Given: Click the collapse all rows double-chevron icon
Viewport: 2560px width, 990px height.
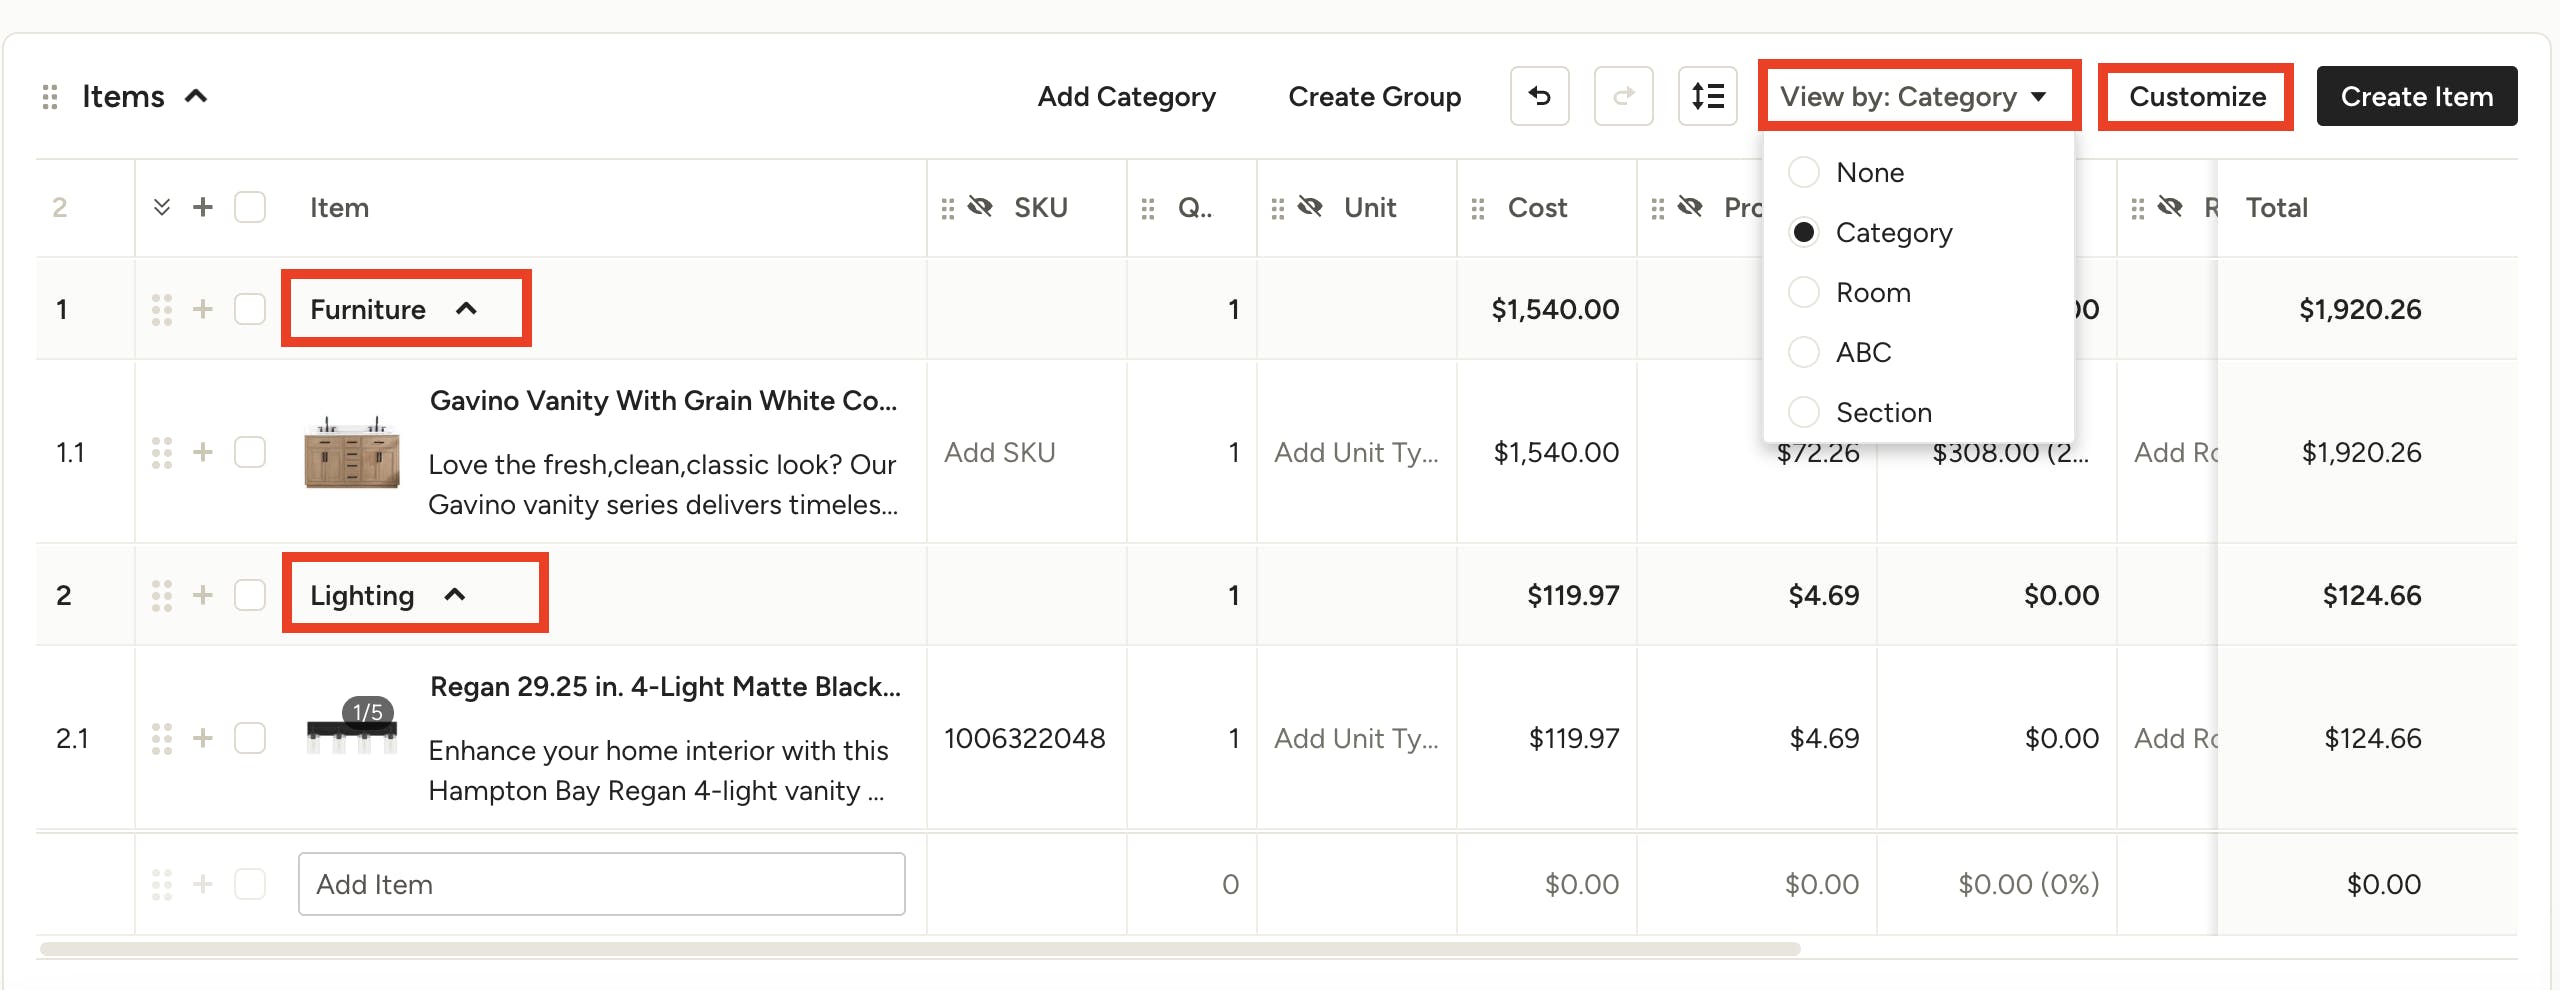Looking at the screenshot, I should tap(161, 207).
